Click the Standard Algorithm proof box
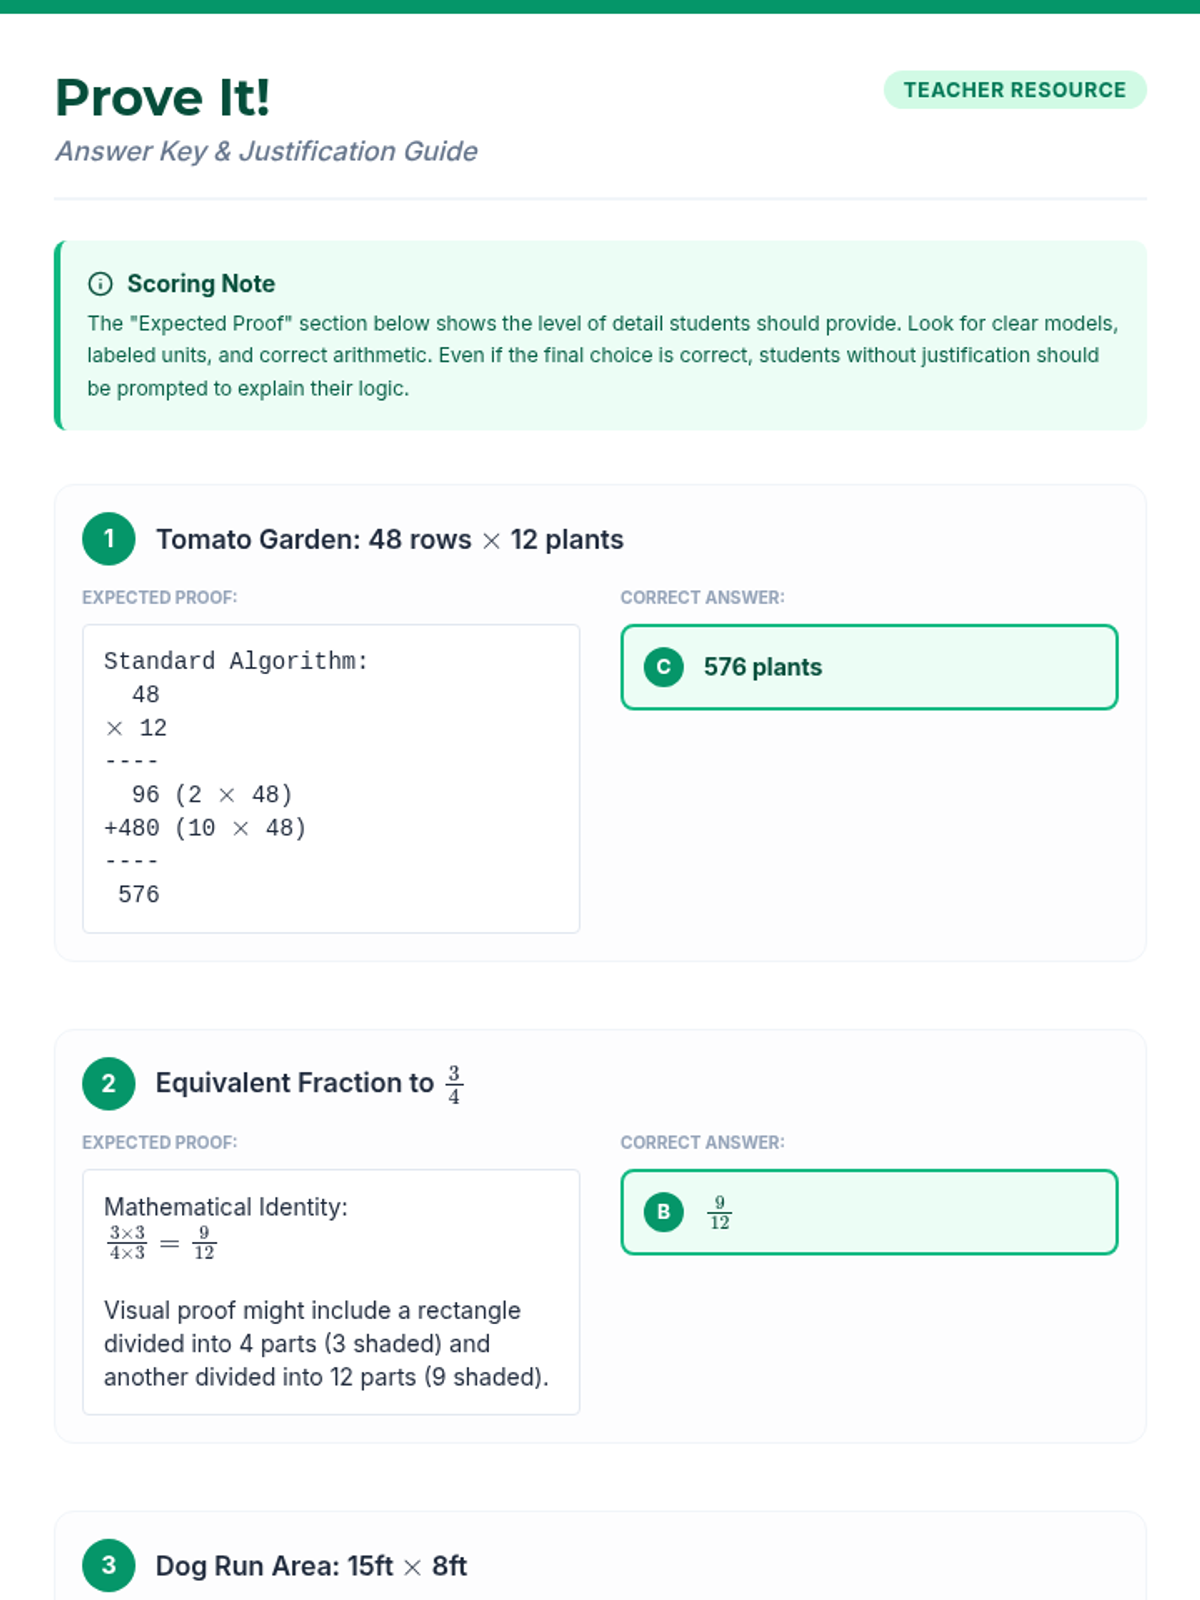 331,778
